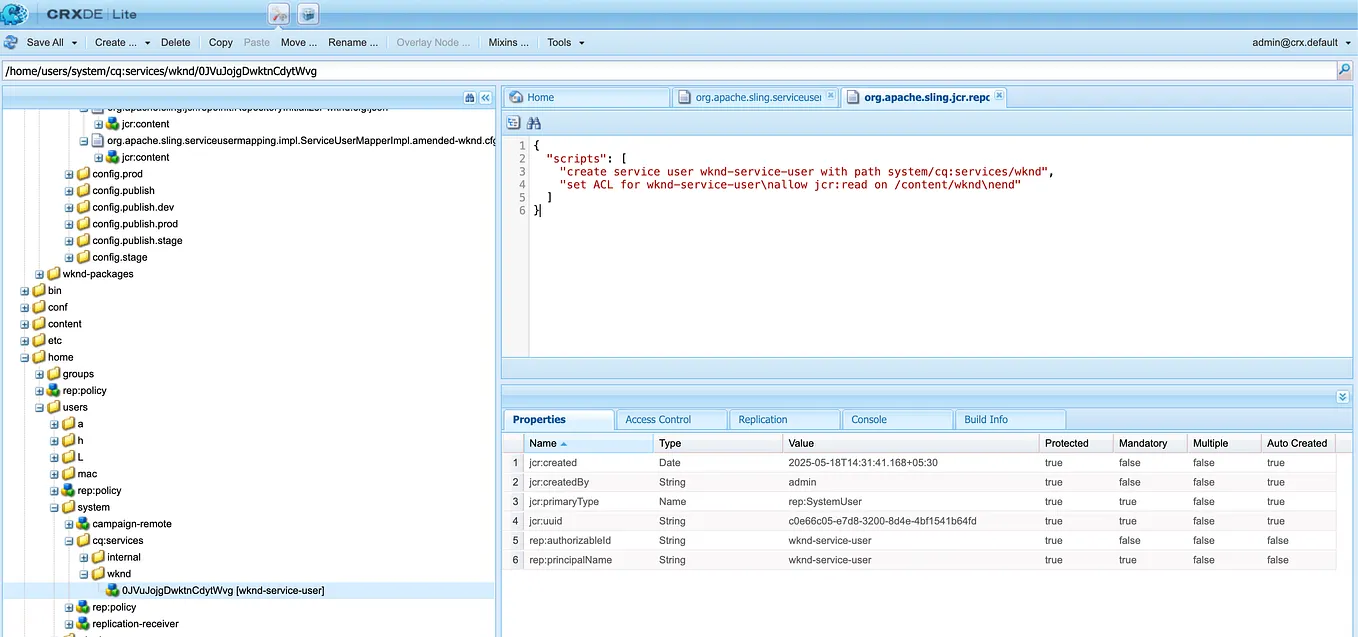
Task: Click the editor binoculars find icon
Action: click(534, 122)
